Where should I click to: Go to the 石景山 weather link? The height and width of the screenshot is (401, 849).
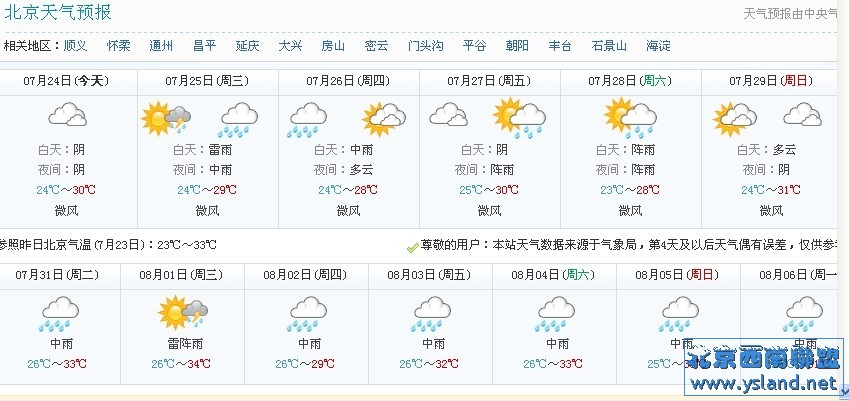click(609, 46)
